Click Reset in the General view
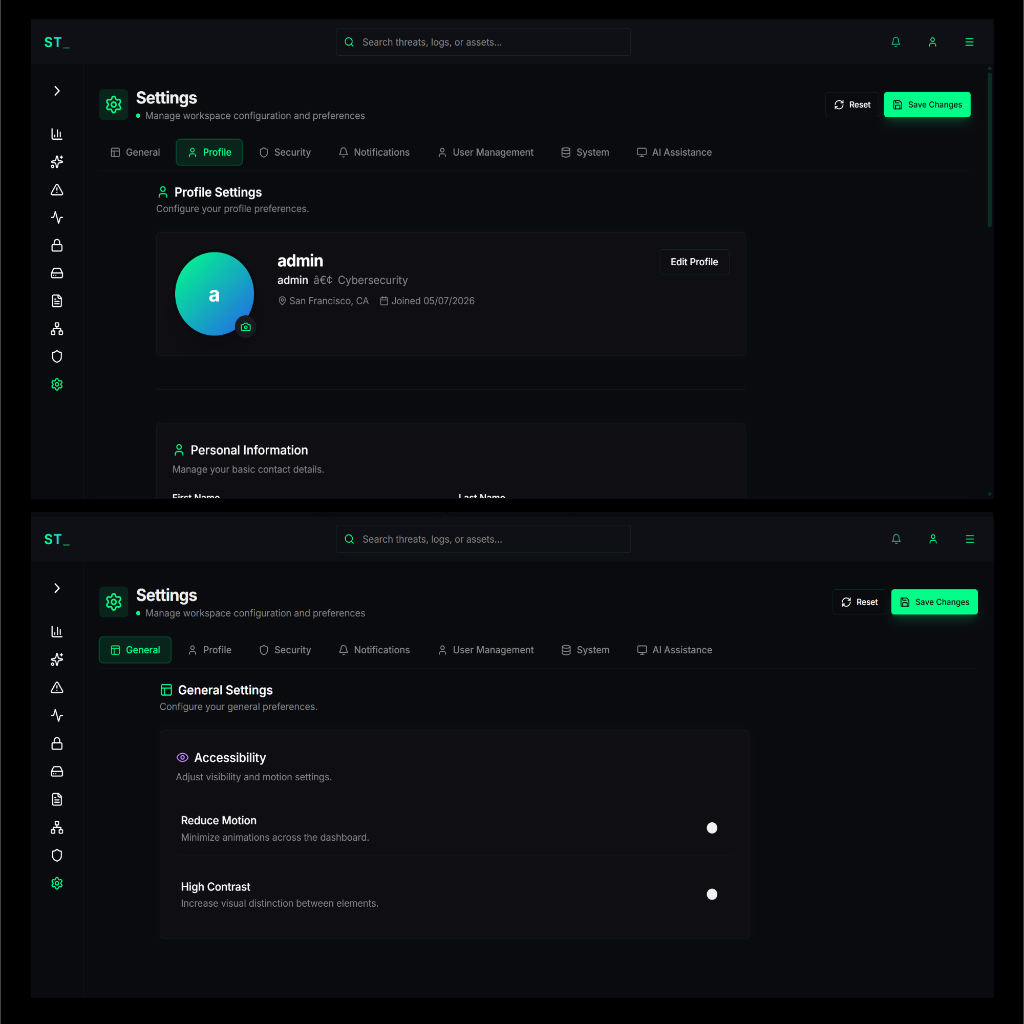 pos(859,602)
